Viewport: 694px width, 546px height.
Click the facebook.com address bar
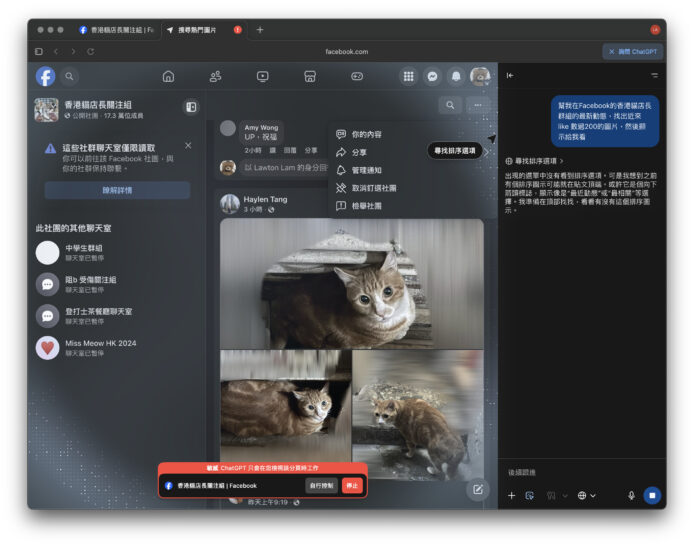[346, 51]
